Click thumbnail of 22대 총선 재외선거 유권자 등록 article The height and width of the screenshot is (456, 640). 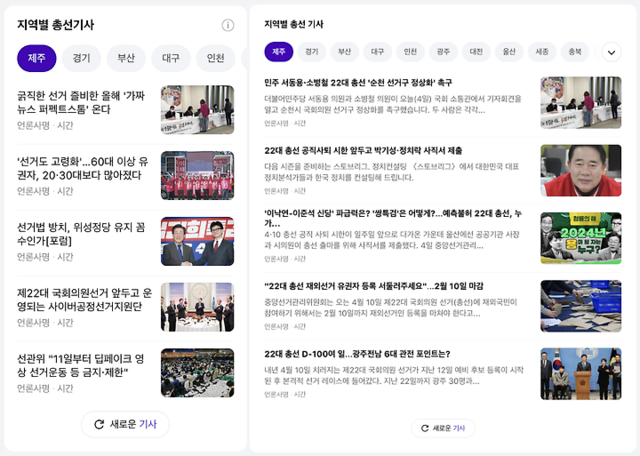coord(580,305)
